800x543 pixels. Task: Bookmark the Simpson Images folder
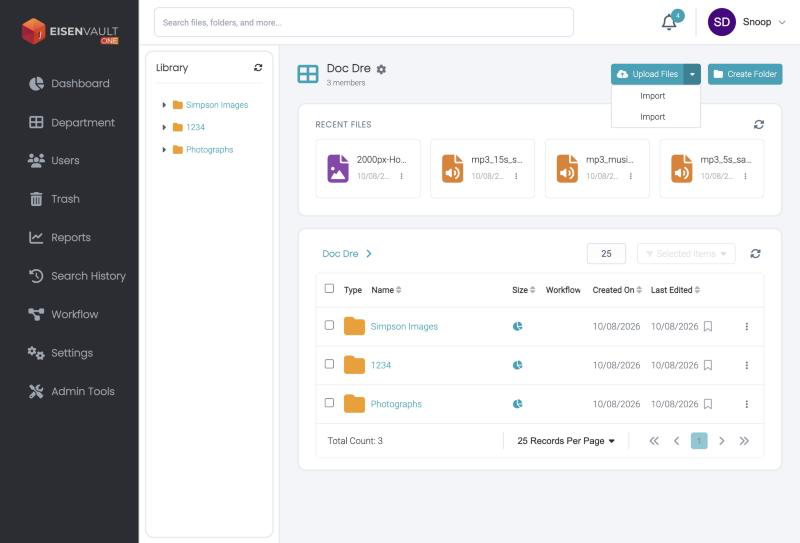point(708,327)
